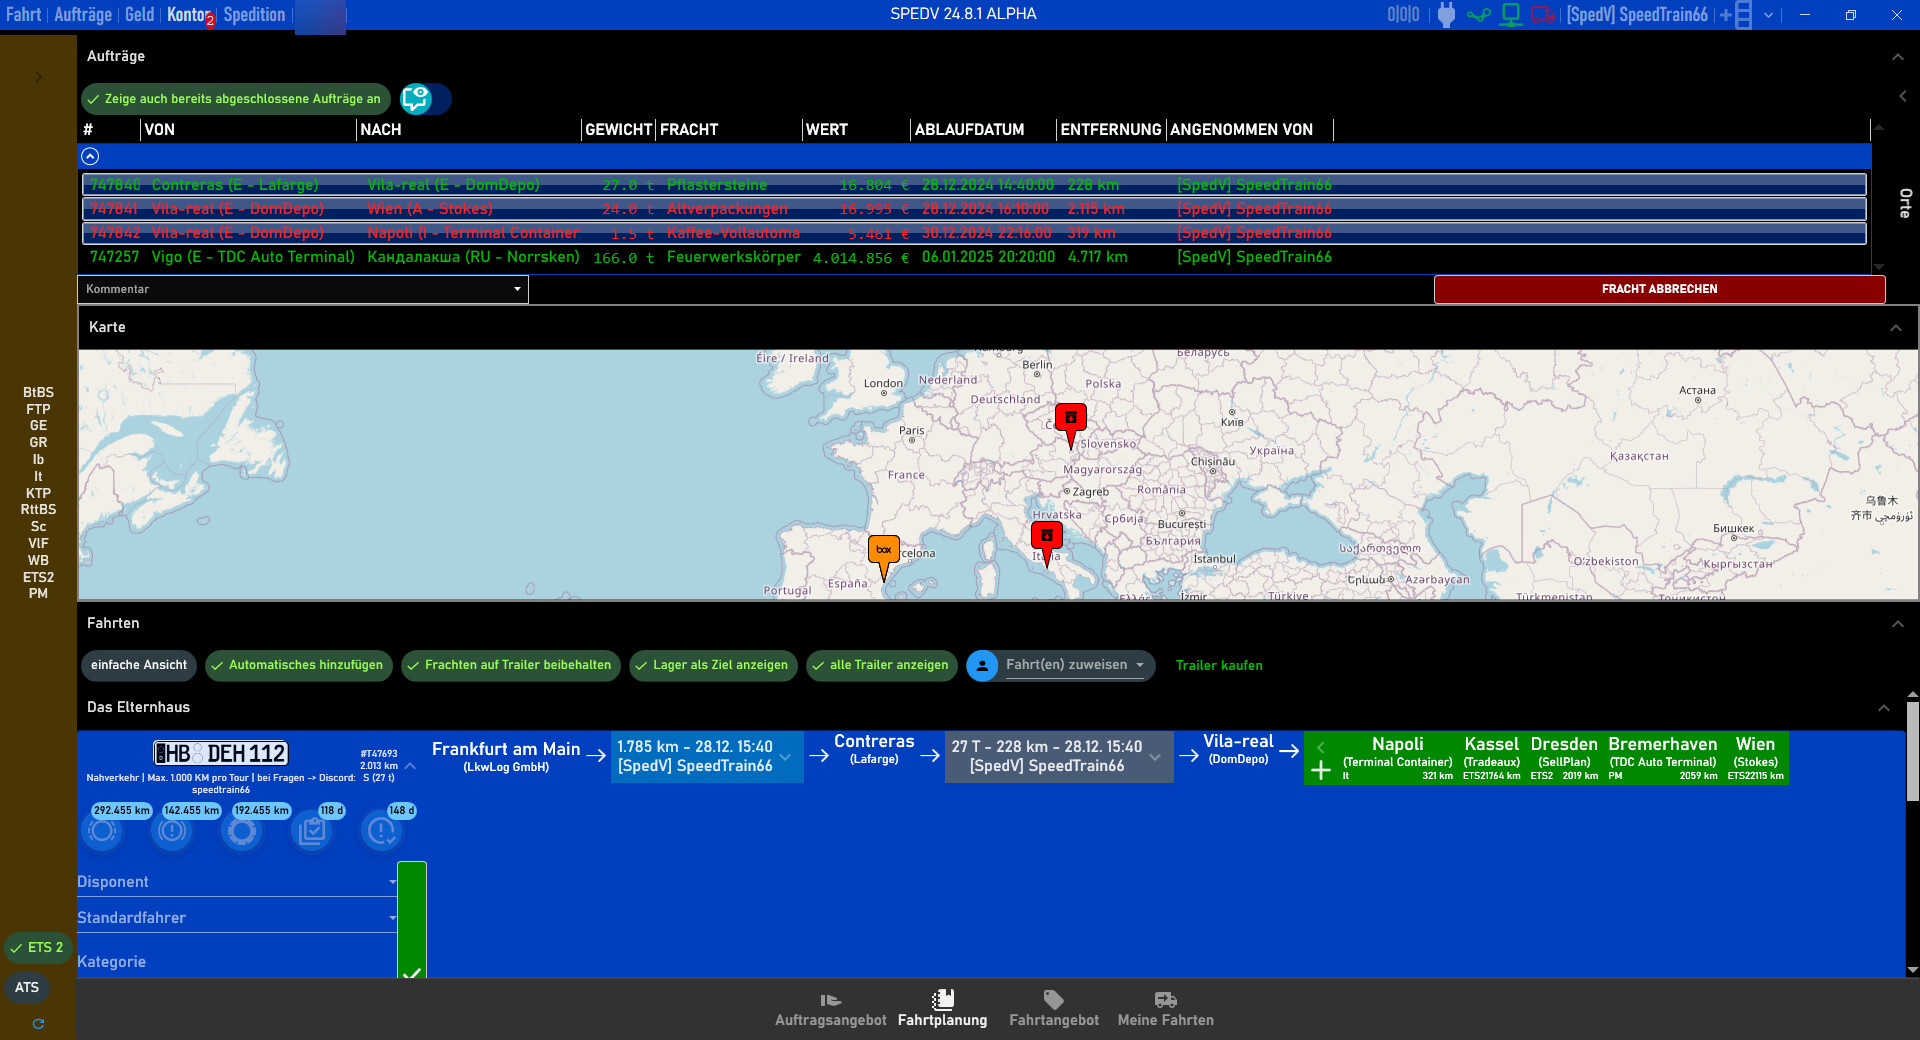This screenshot has width=1920, height=1040.
Task: Expand the Fahrt(en) zuweisen dropdown
Action: (x=1138, y=665)
